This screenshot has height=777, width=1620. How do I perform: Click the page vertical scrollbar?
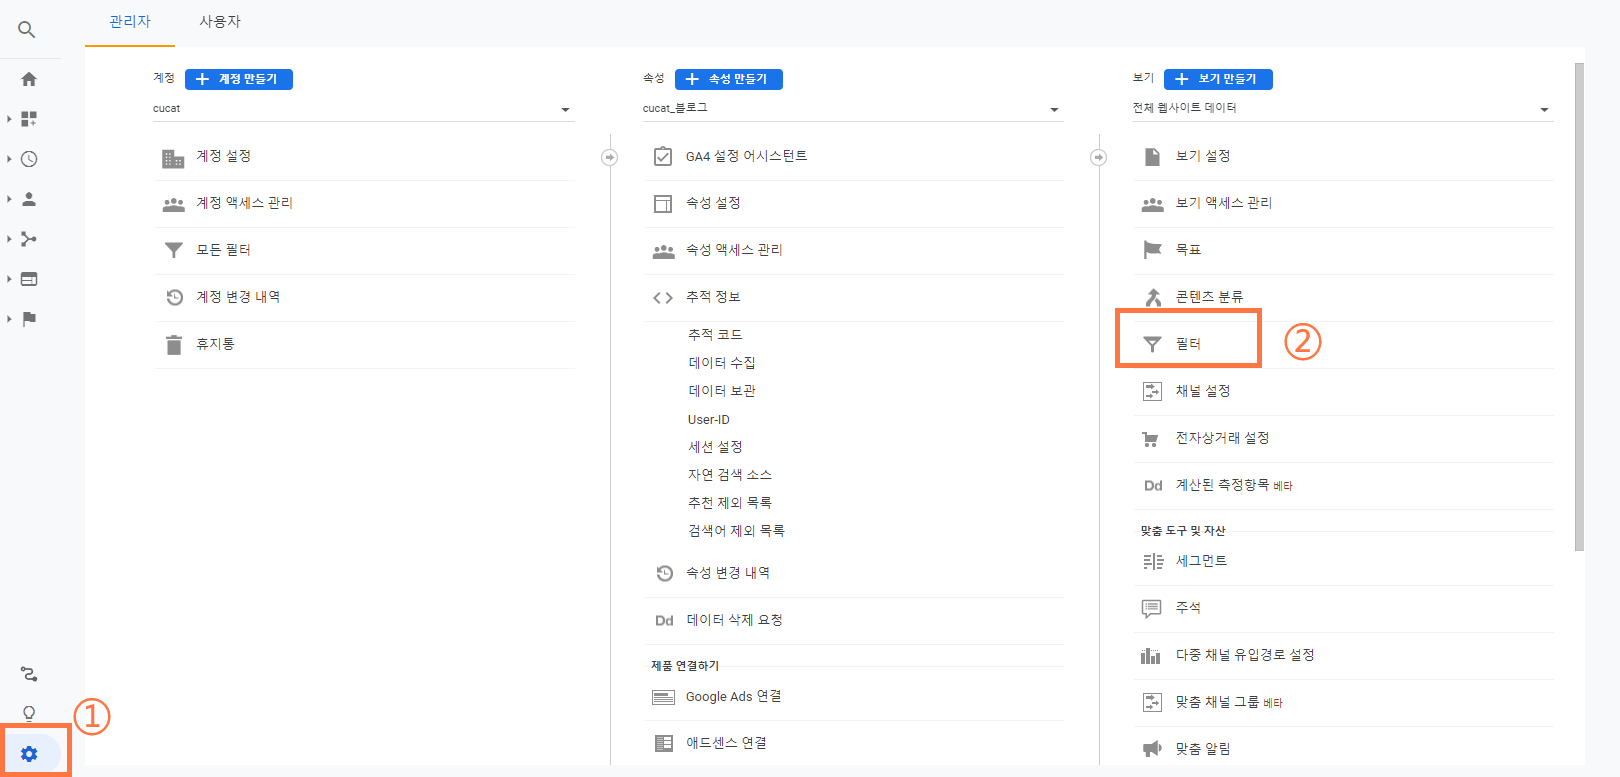click(1580, 307)
